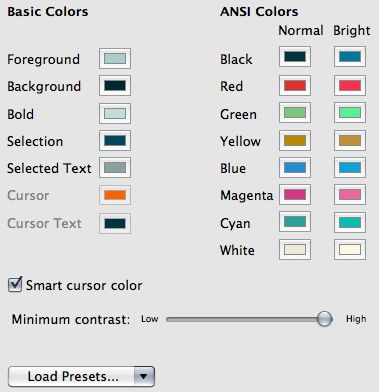
Task: Click the ANSI Colors heading
Action: (259, 12)
